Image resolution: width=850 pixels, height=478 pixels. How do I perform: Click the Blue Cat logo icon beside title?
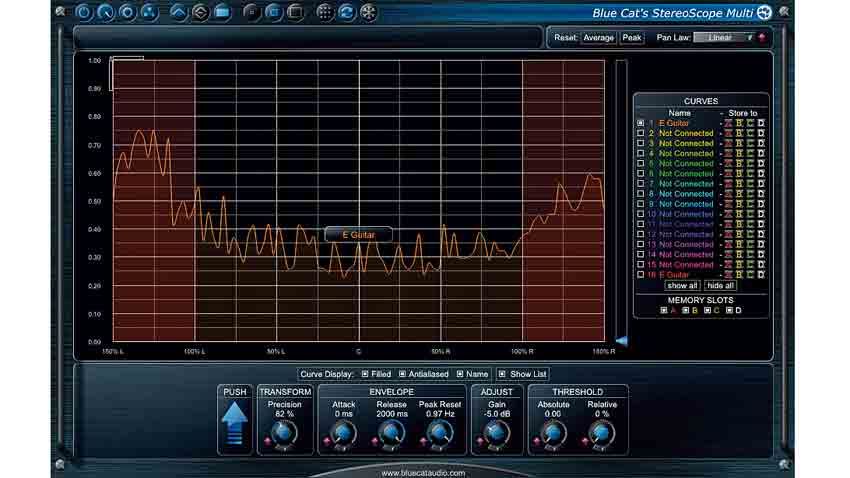[764, 12]
